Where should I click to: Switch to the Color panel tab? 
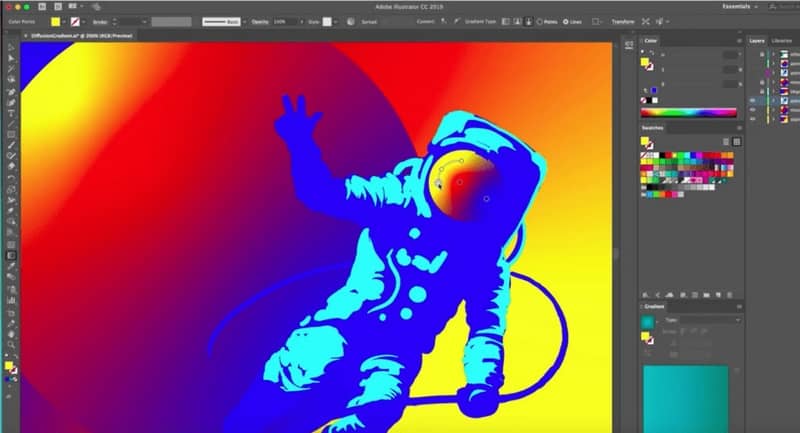pyautogui.click(x=651, y=41)
